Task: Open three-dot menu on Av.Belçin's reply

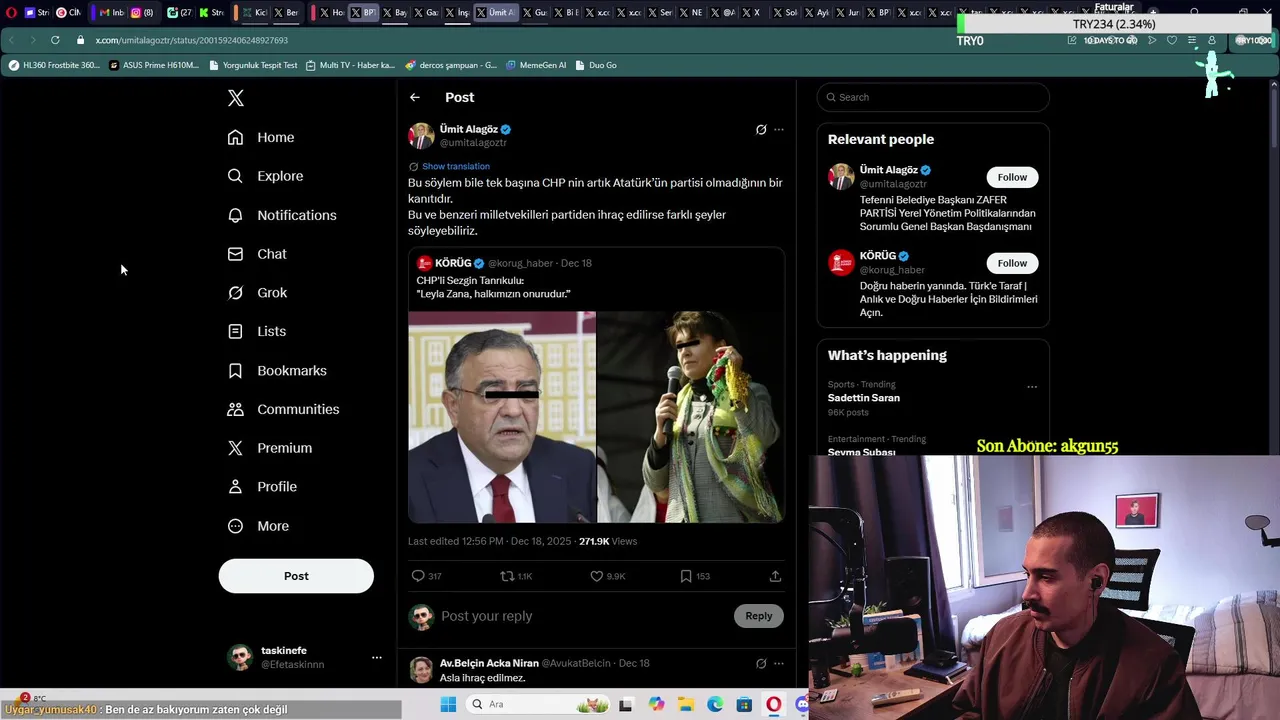Action: pyautogui.click(x=779, y=663)
